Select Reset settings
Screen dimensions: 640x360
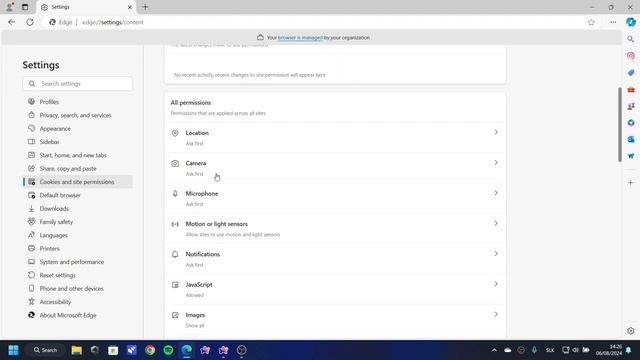78,275
